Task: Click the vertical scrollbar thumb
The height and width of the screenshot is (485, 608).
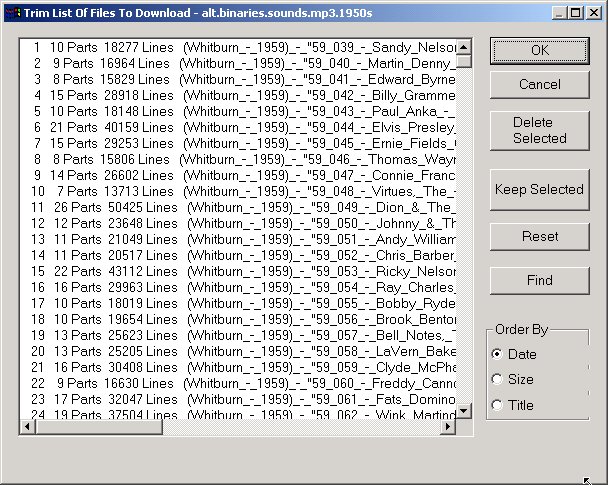Action: click(x=464, y=61)
